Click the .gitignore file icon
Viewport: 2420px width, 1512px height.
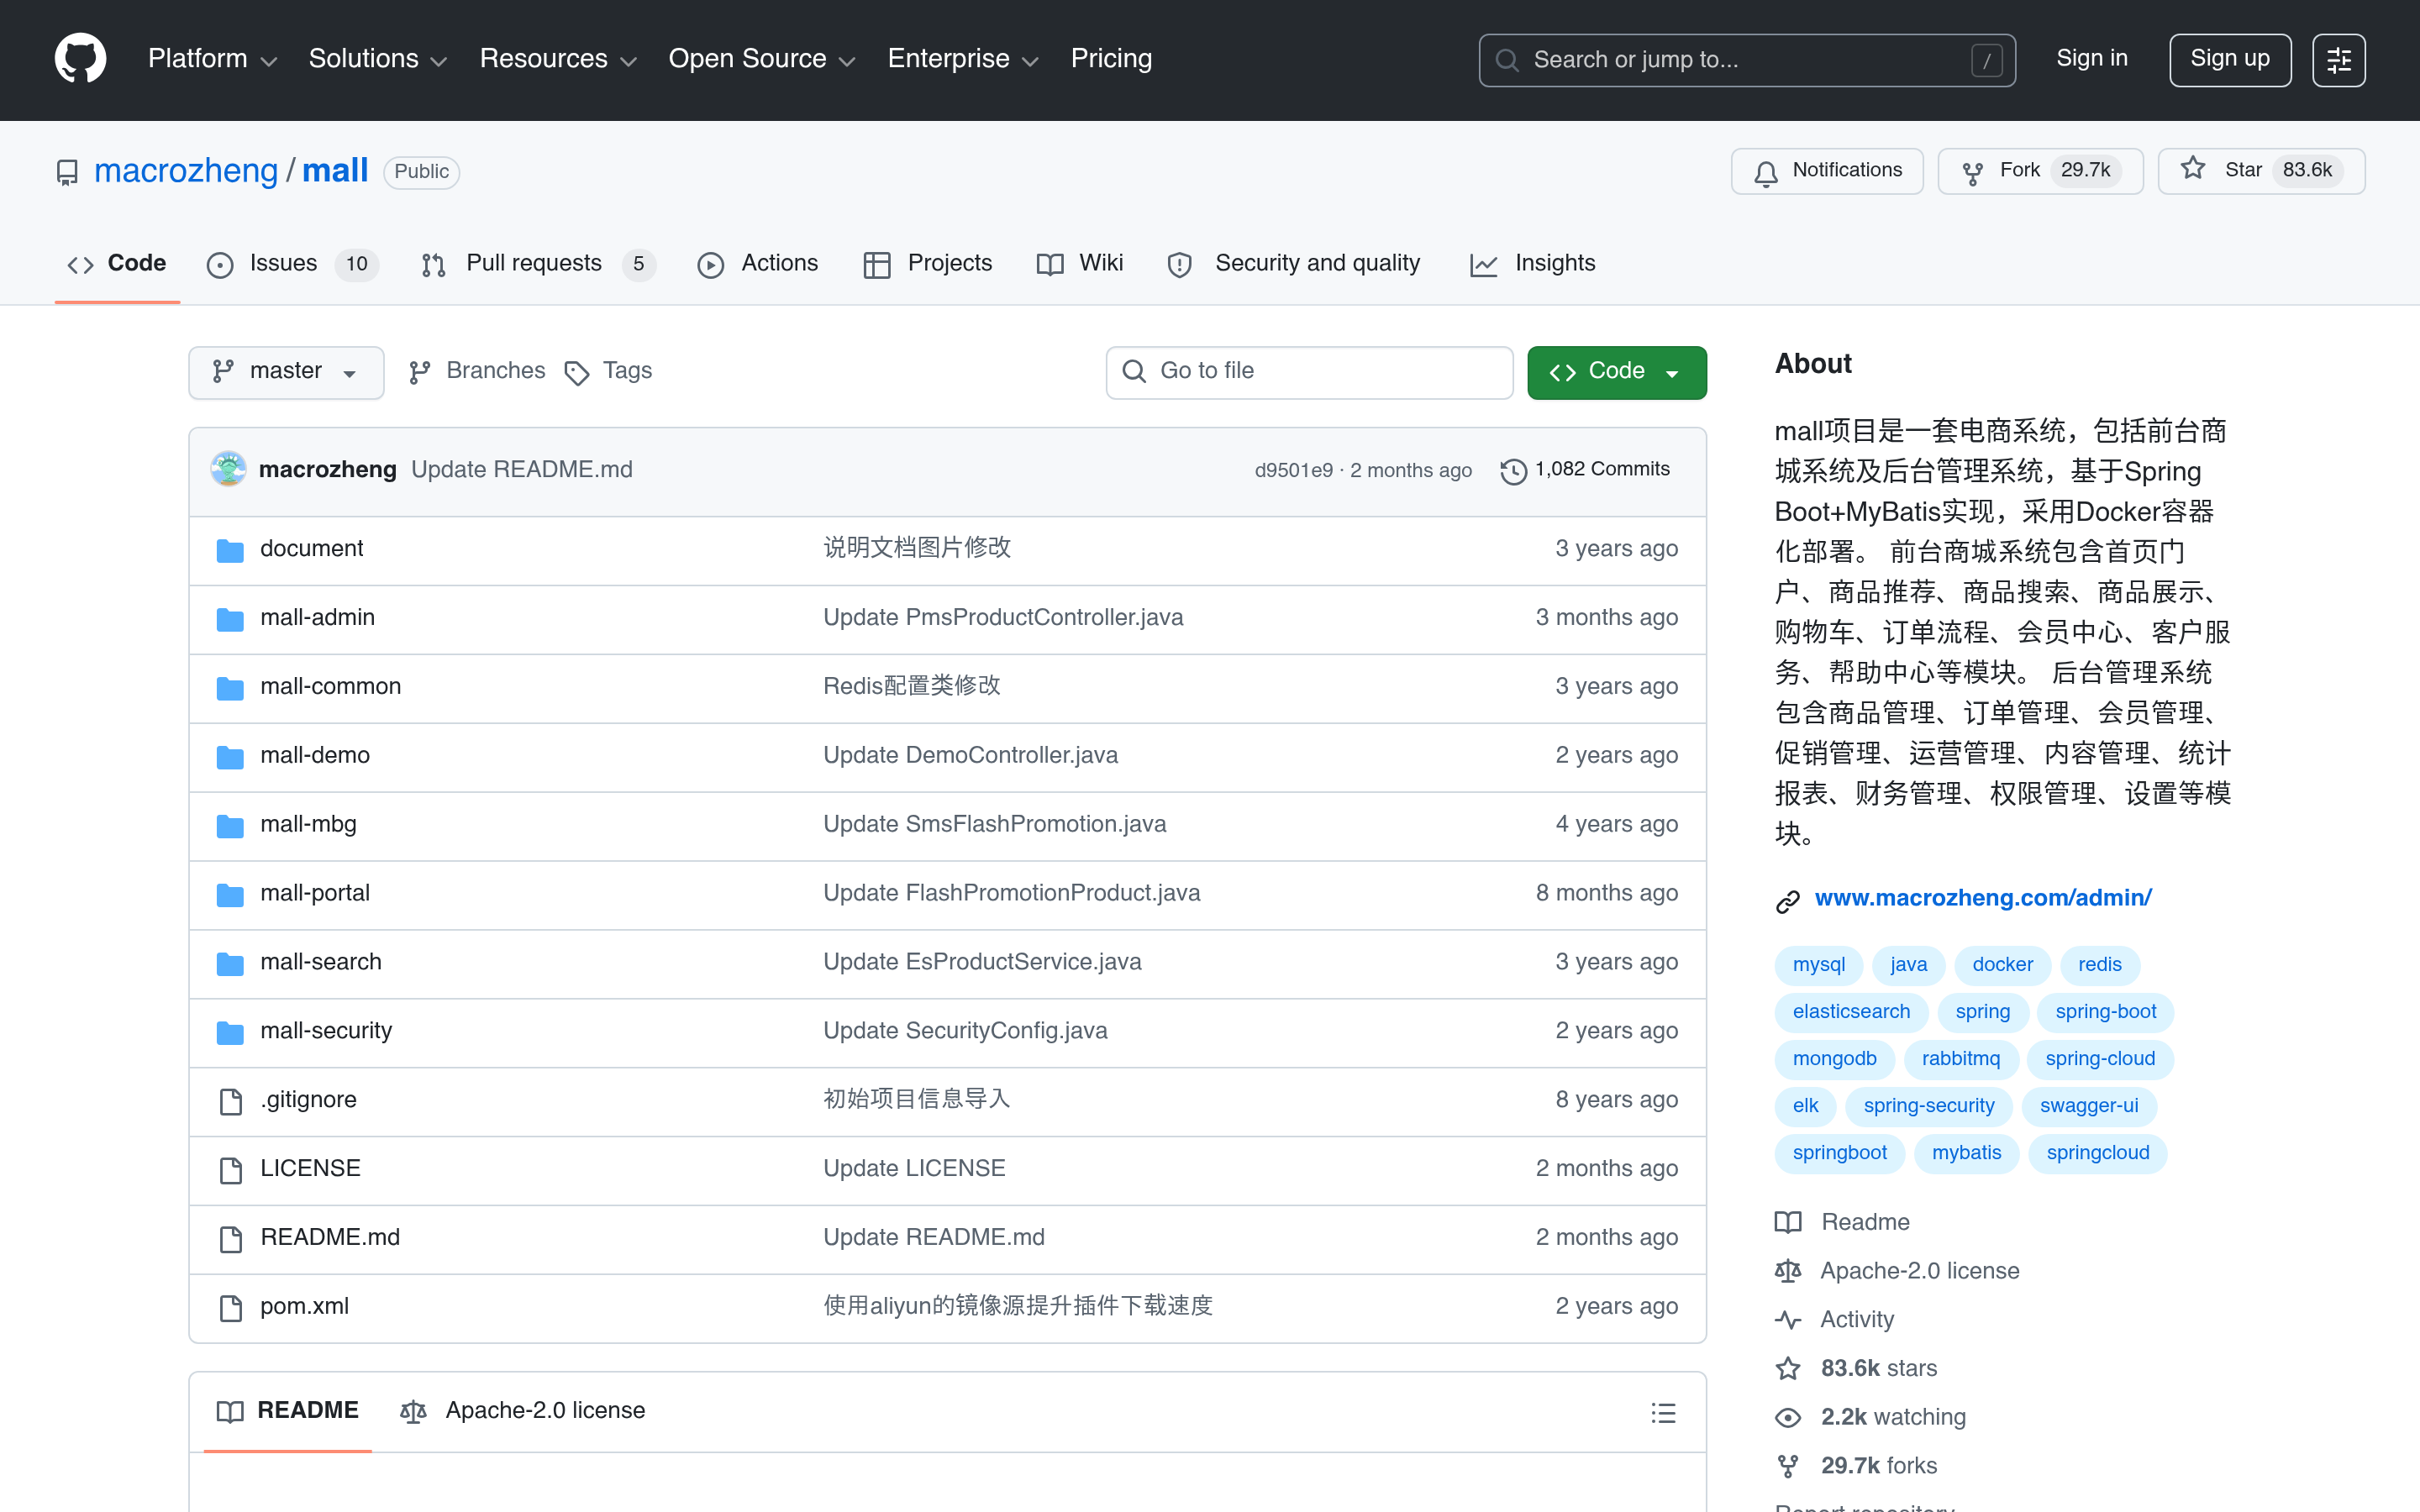[230, 1100]
